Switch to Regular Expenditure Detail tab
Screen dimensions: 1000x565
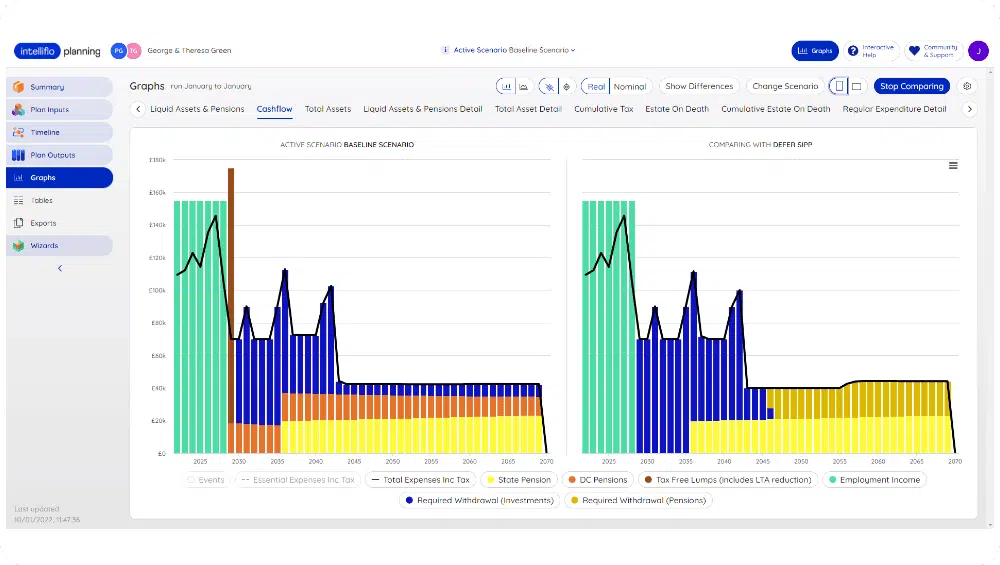(894, 109)
